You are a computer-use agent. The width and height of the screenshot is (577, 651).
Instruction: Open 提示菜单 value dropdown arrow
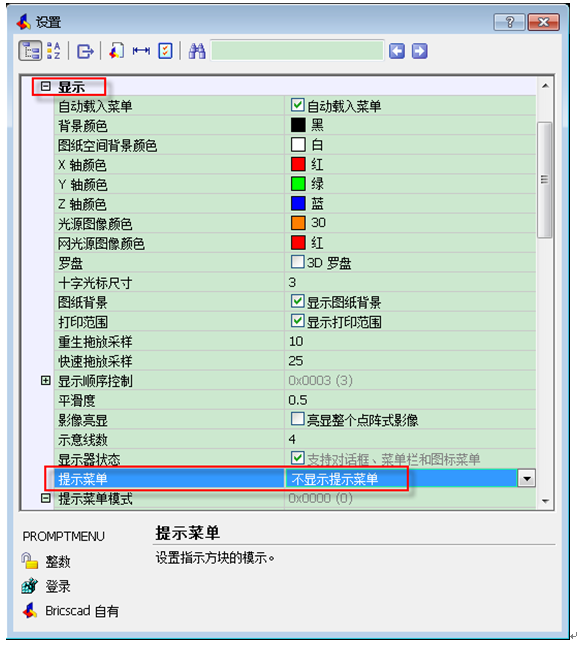point(526,479)
